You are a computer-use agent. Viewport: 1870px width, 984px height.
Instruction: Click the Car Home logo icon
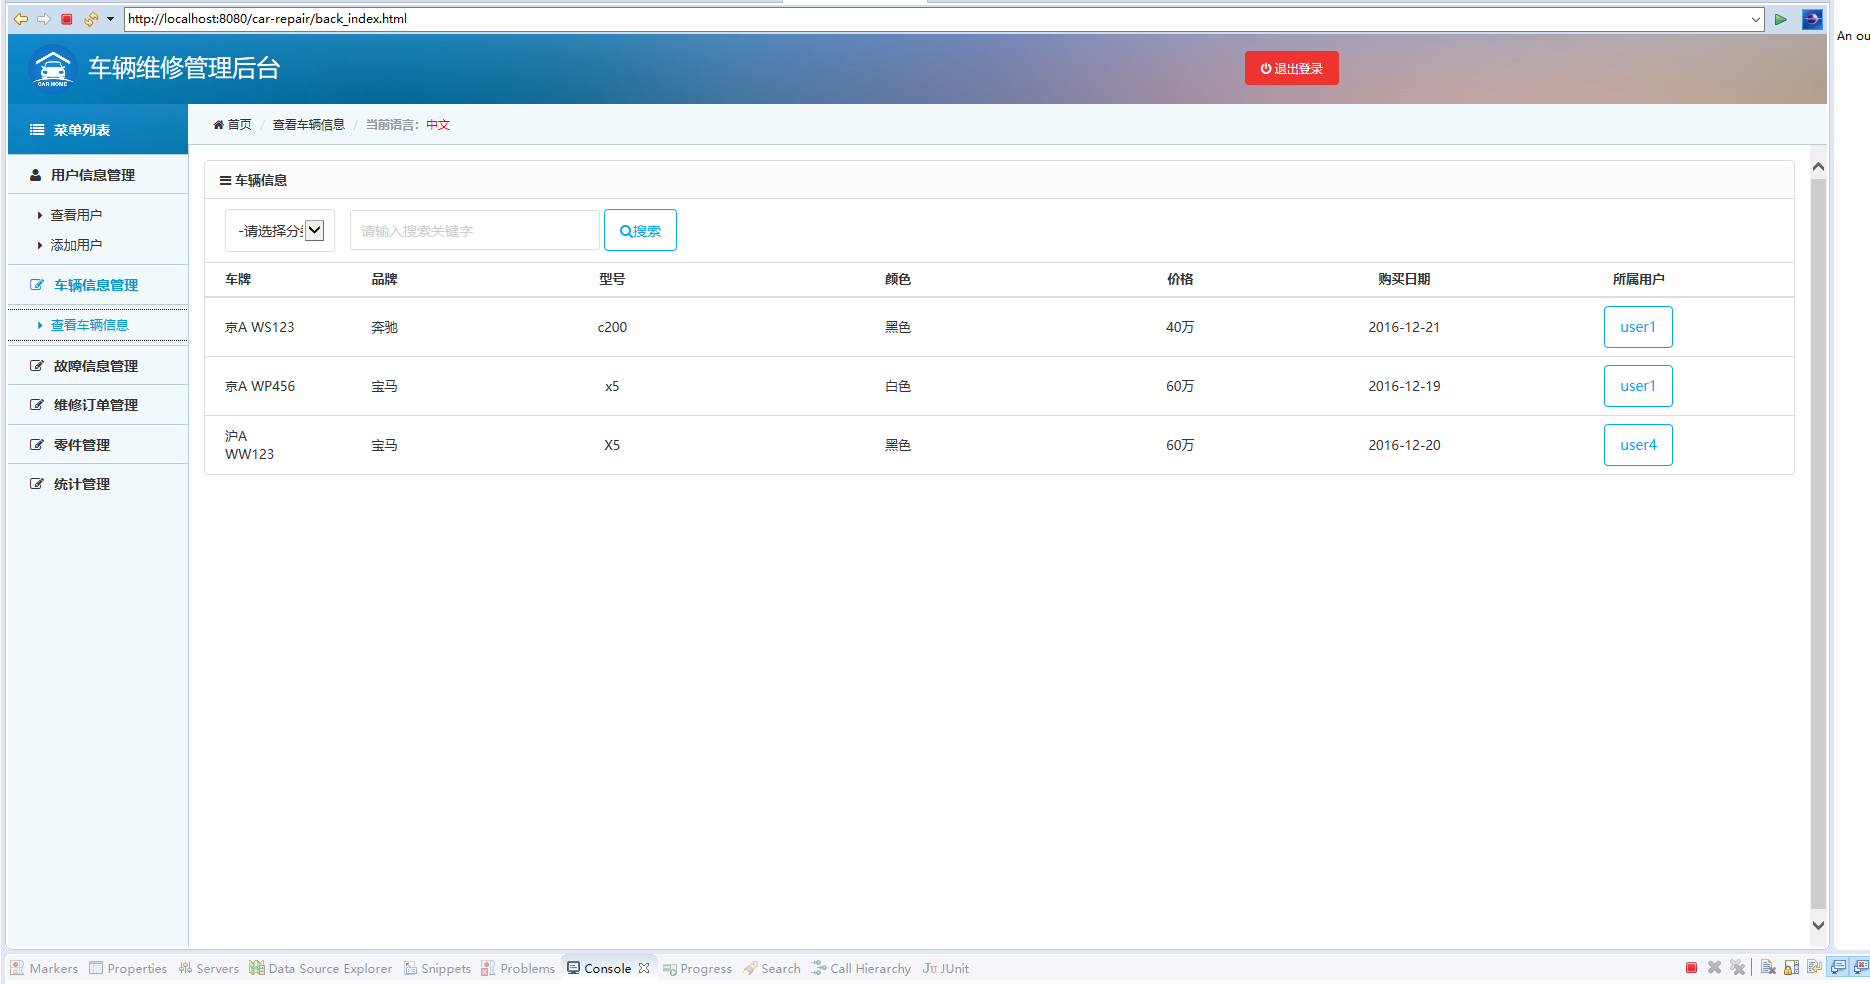click(x=52, y=68)
